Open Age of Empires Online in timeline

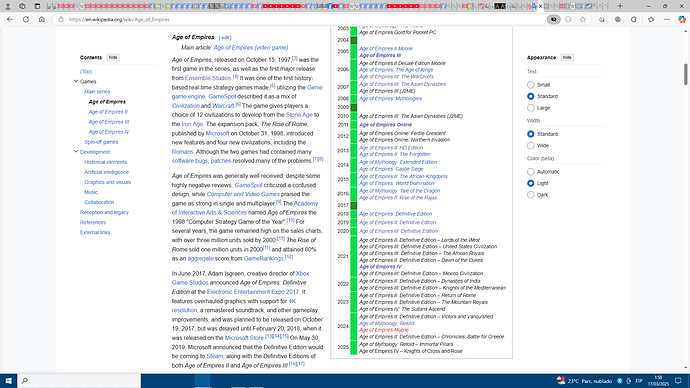tap(385, 125)
